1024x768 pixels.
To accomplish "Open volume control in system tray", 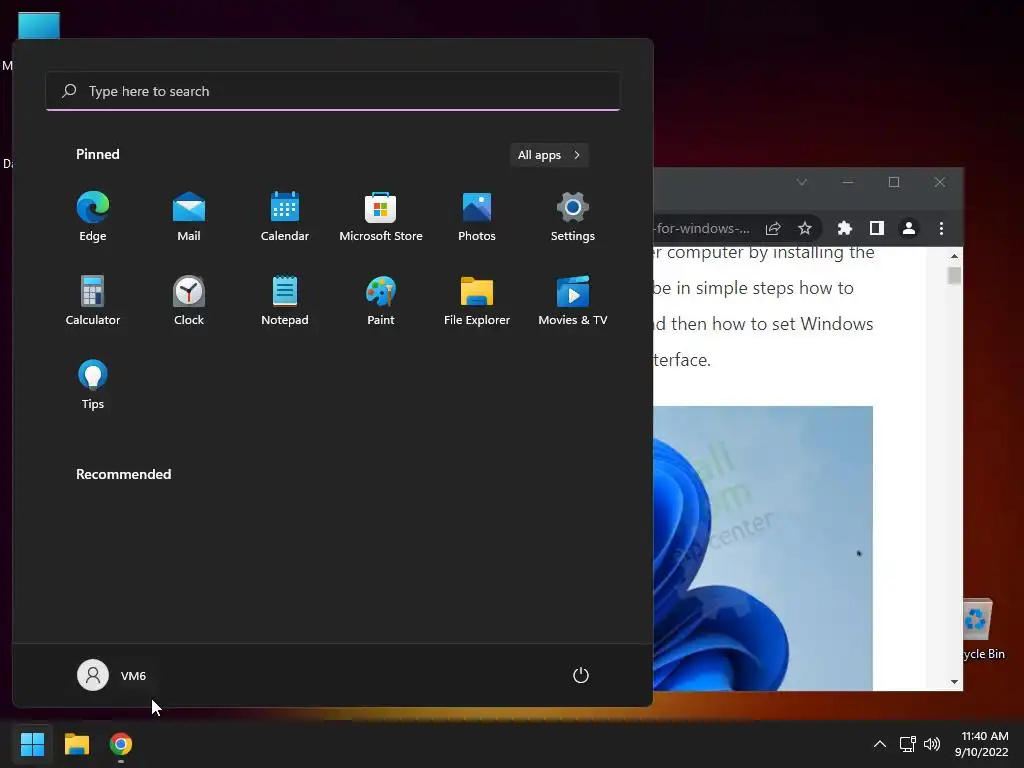I will (x=932, y=744).
